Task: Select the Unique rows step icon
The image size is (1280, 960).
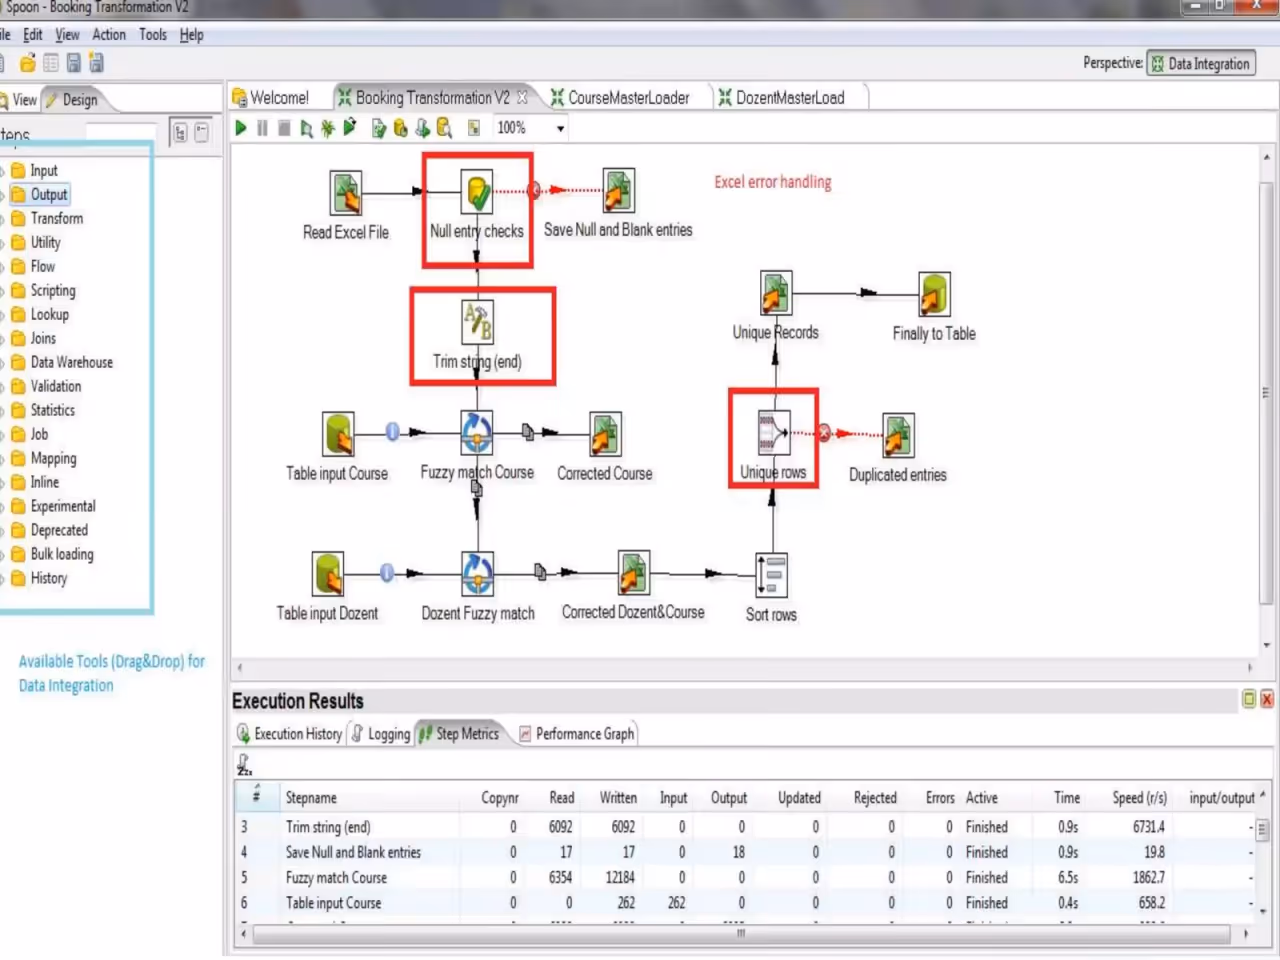Action: pyautogui.click(x=774, y=433)
